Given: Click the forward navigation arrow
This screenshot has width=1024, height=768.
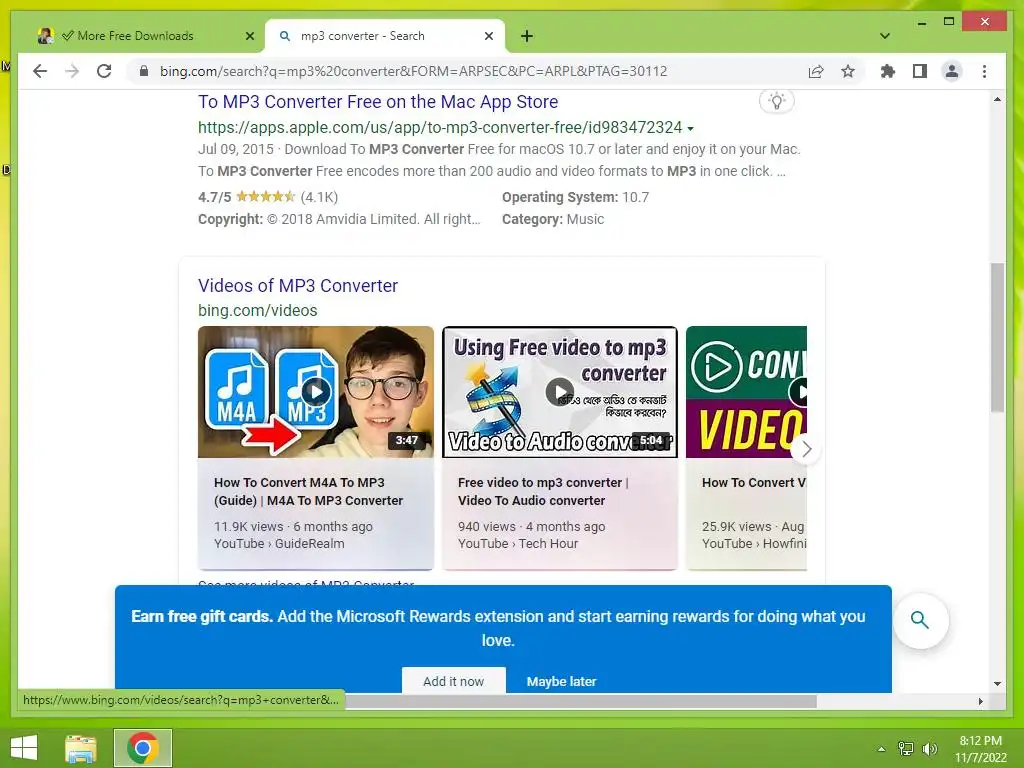Looking at the screenshot, I should [72, 71].
